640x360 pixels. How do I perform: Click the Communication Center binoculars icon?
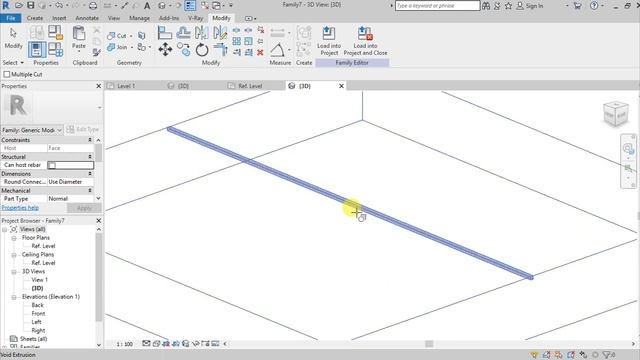click(x=486, y=6)
